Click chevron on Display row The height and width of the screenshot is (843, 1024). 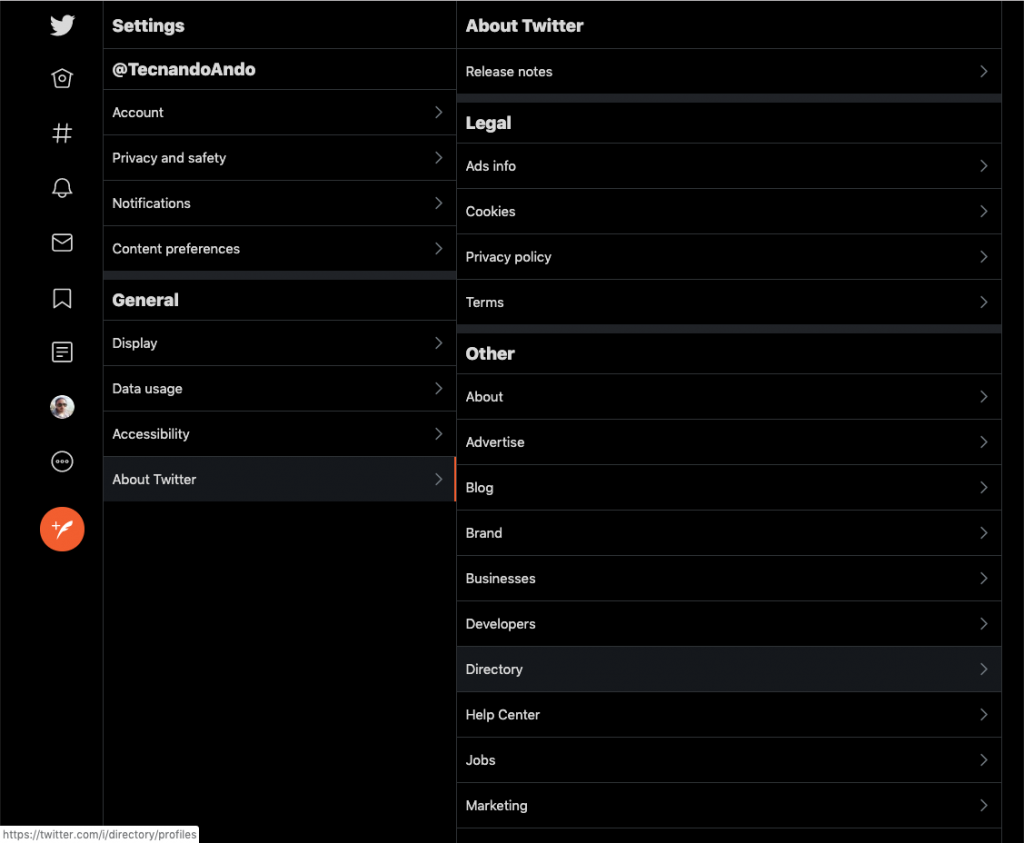tap(439, 343)
